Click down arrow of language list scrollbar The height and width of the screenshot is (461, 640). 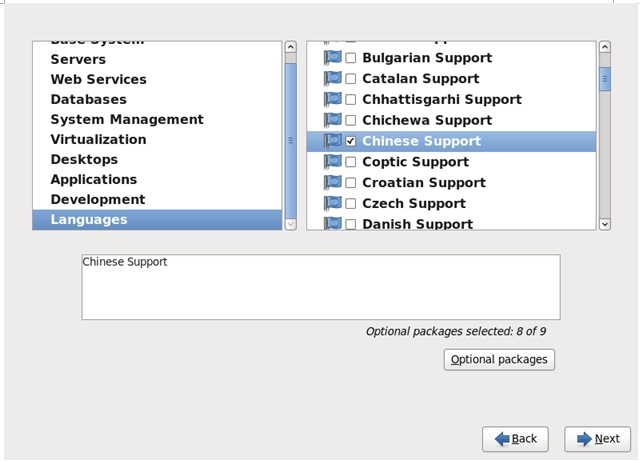click(x=605, y=224)
